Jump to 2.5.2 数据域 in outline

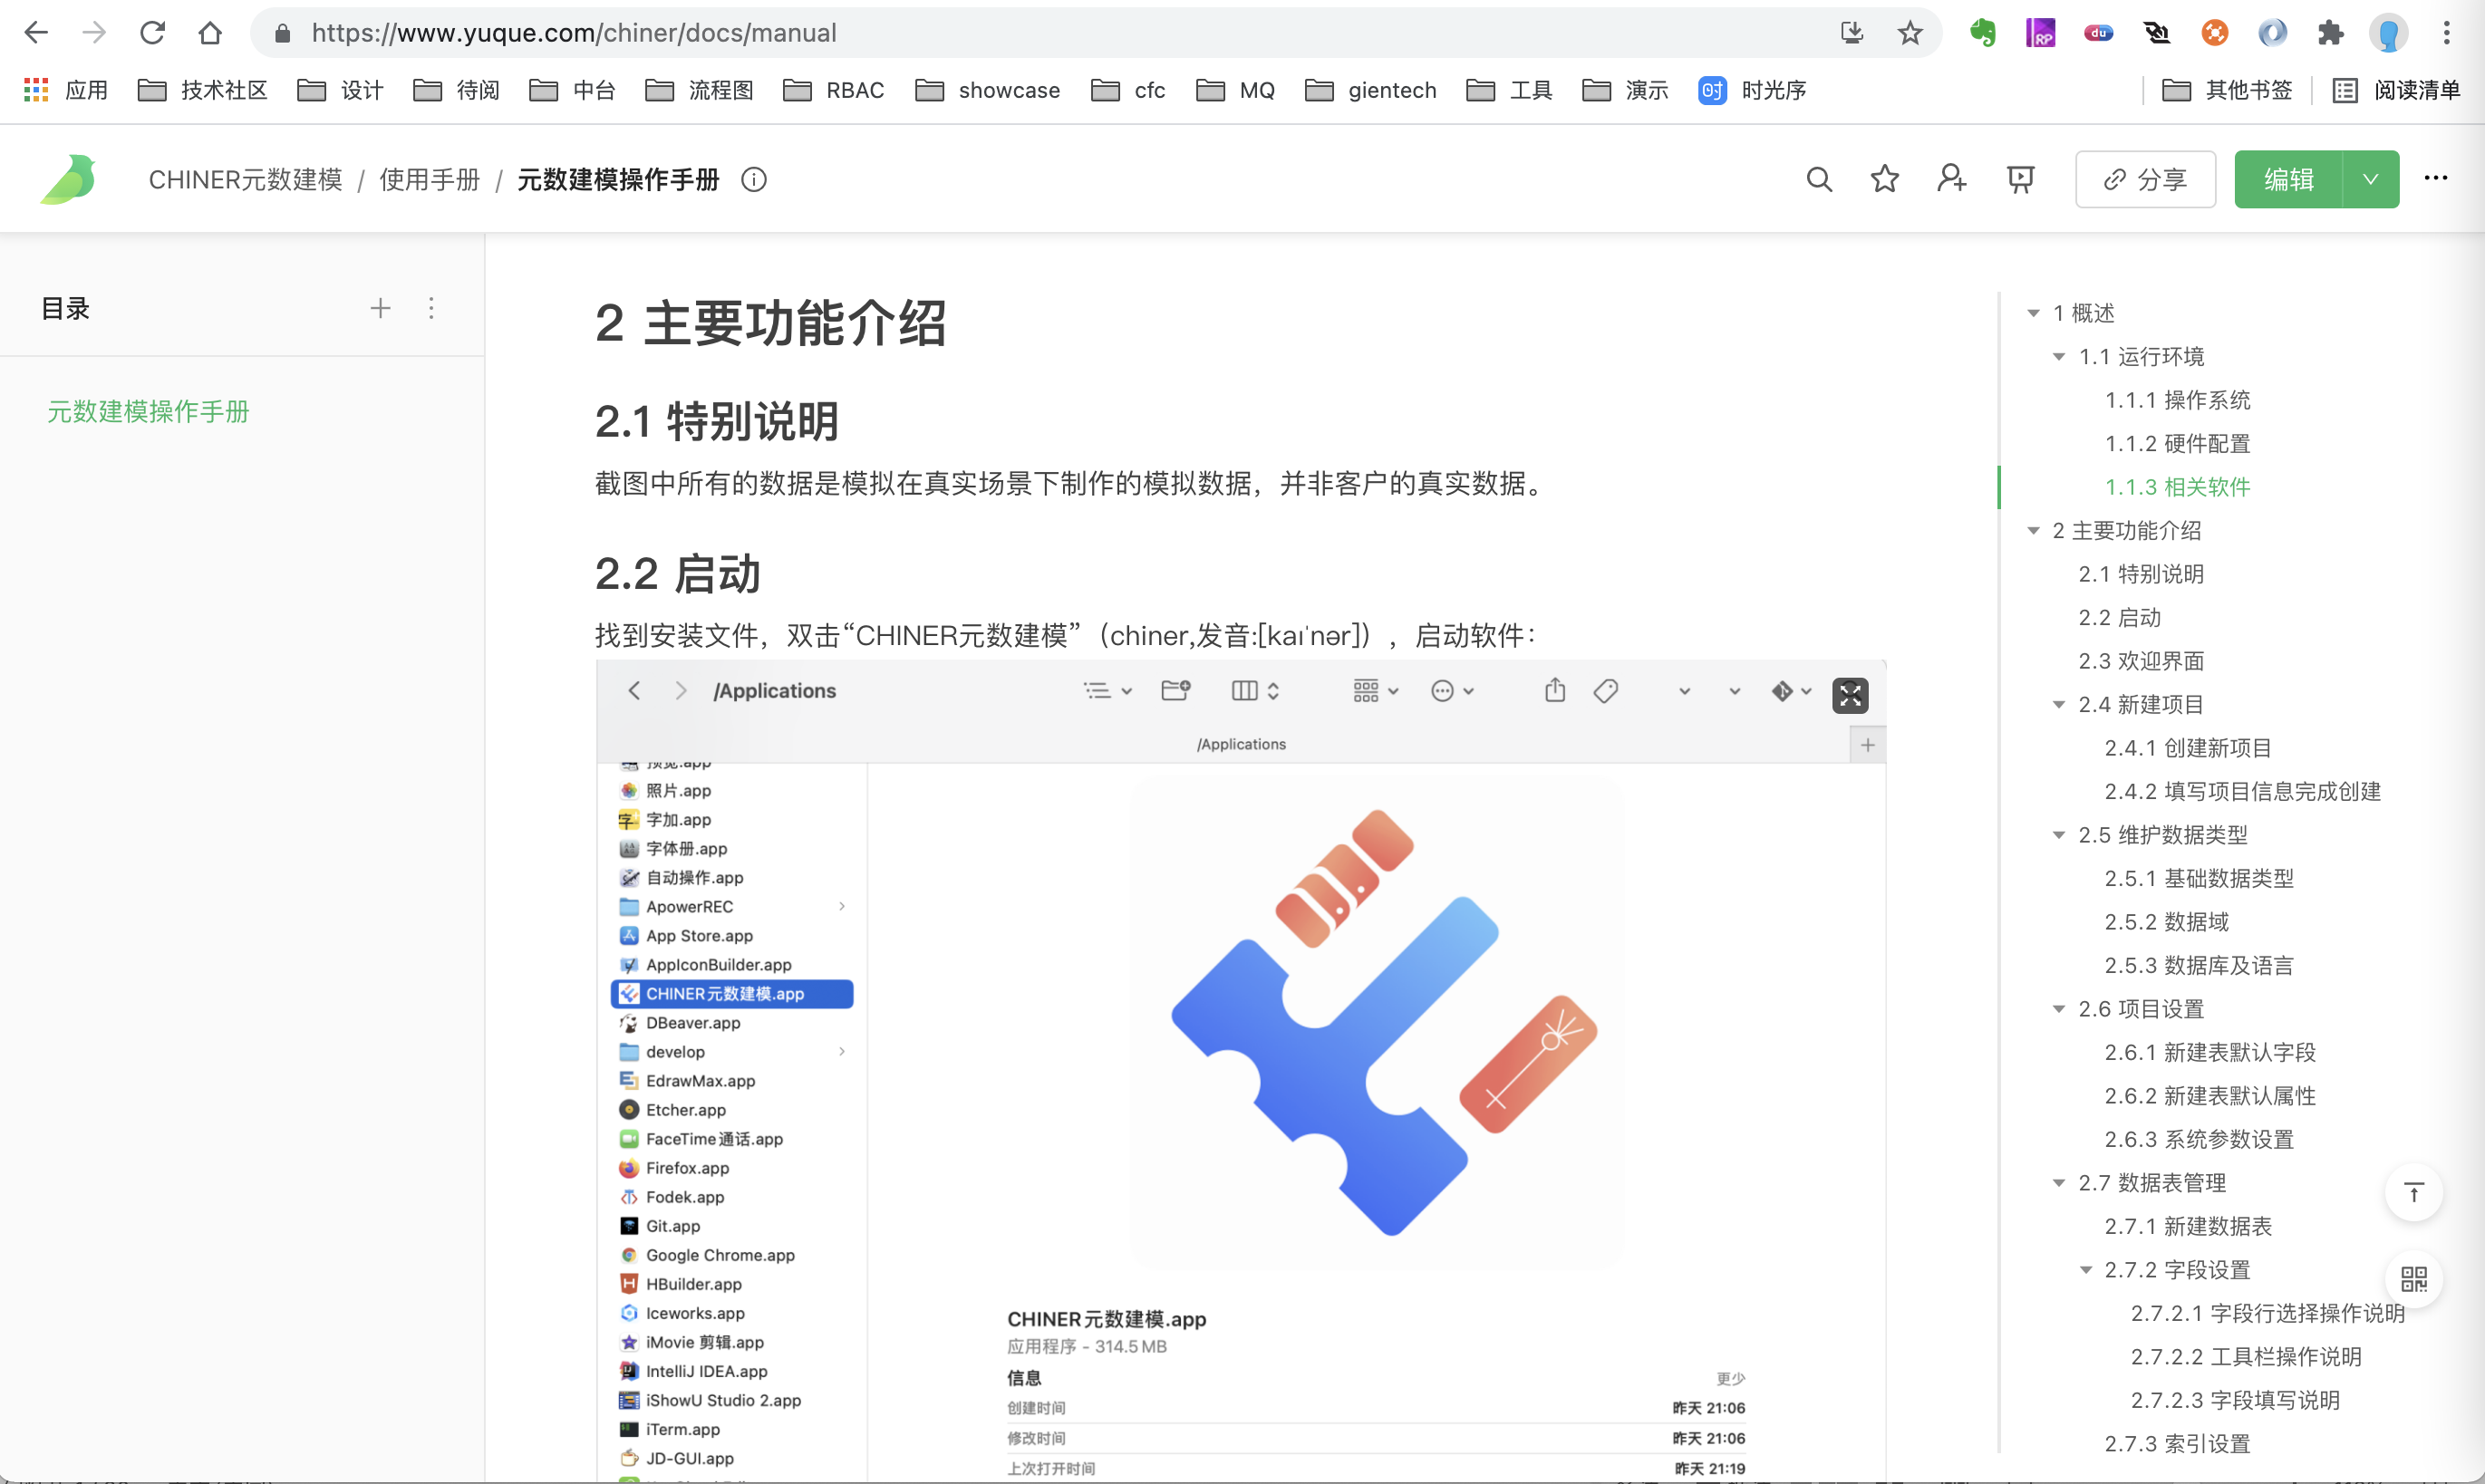coord(2166,922)
